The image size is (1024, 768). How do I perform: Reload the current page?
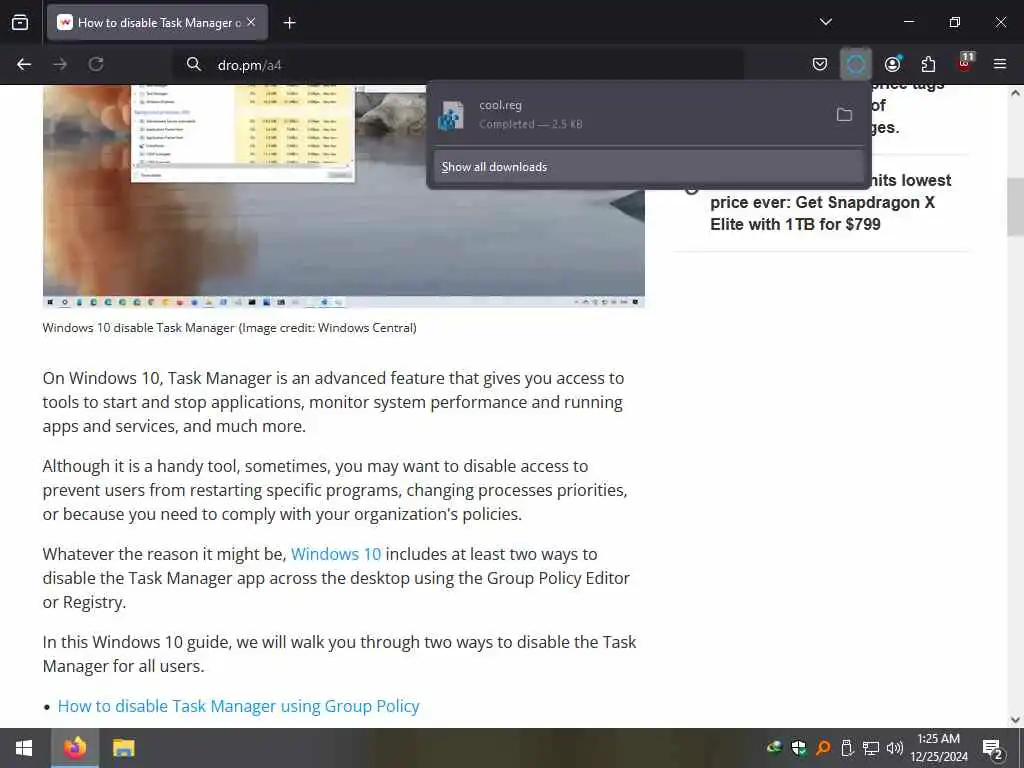coord(96,64)
